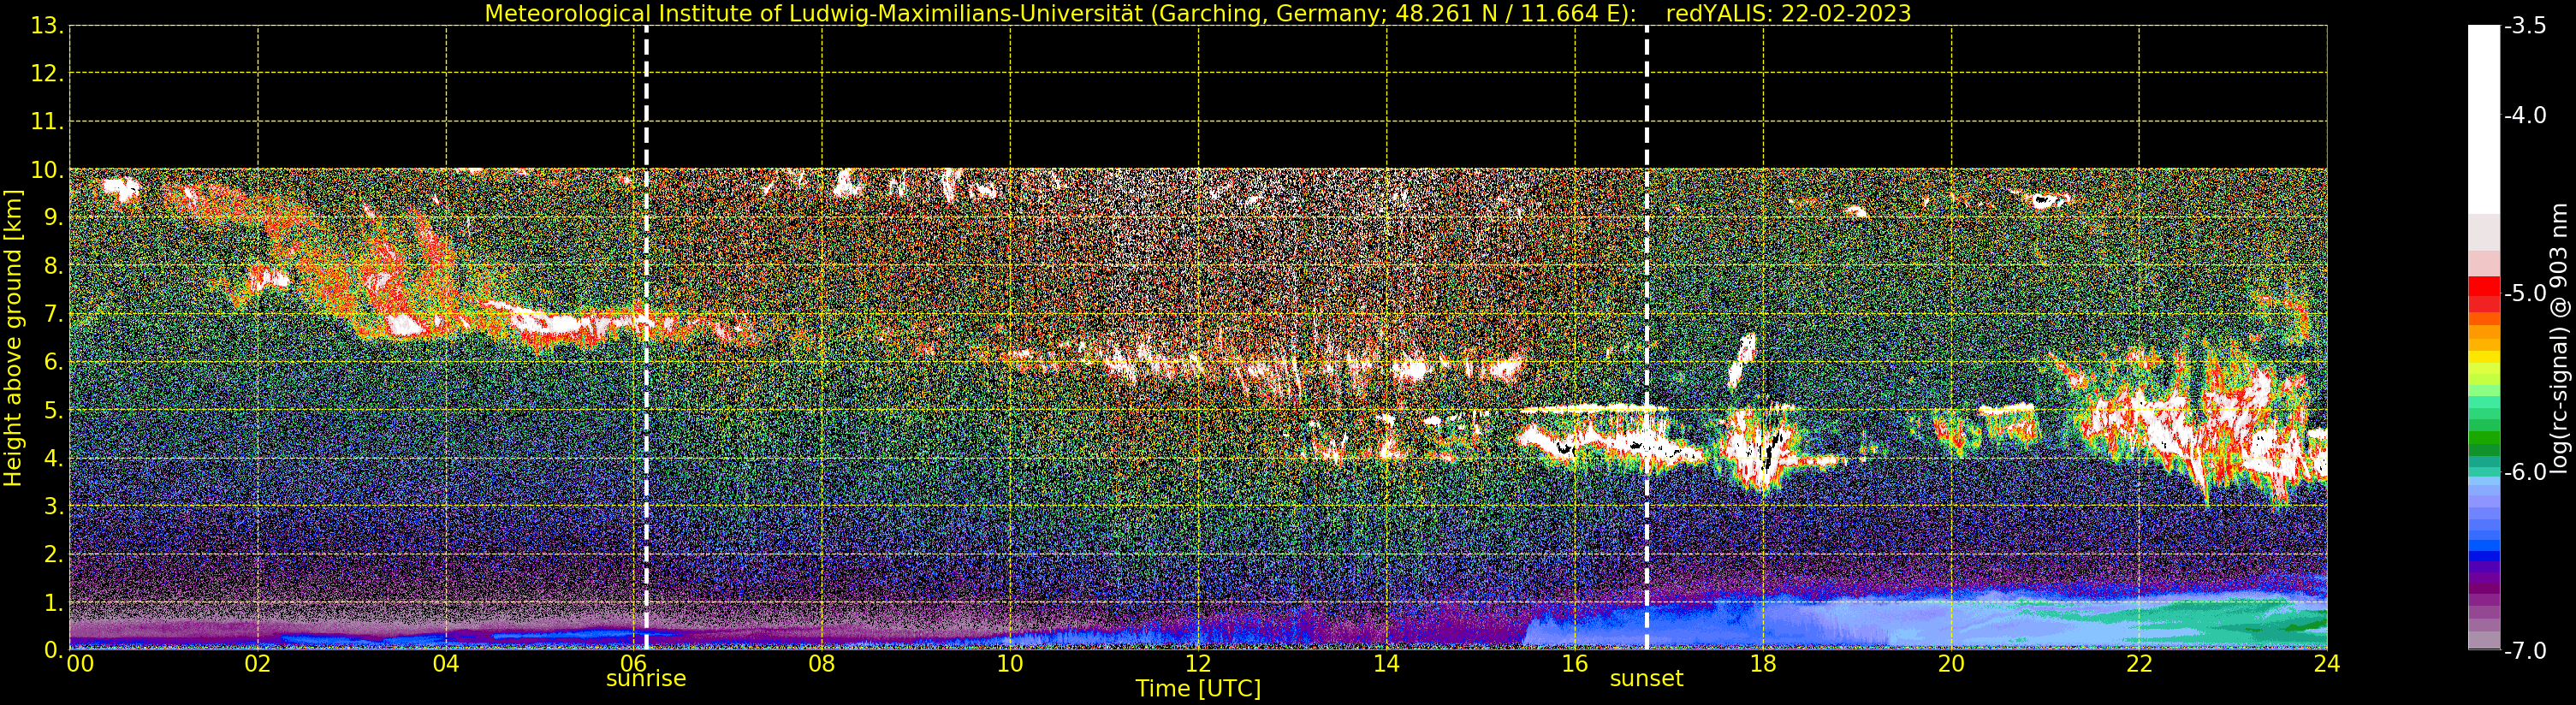Screen dimensions: 2576x705
Task: Click the colorbar tick value -6.0
Action: point(2525,472)
